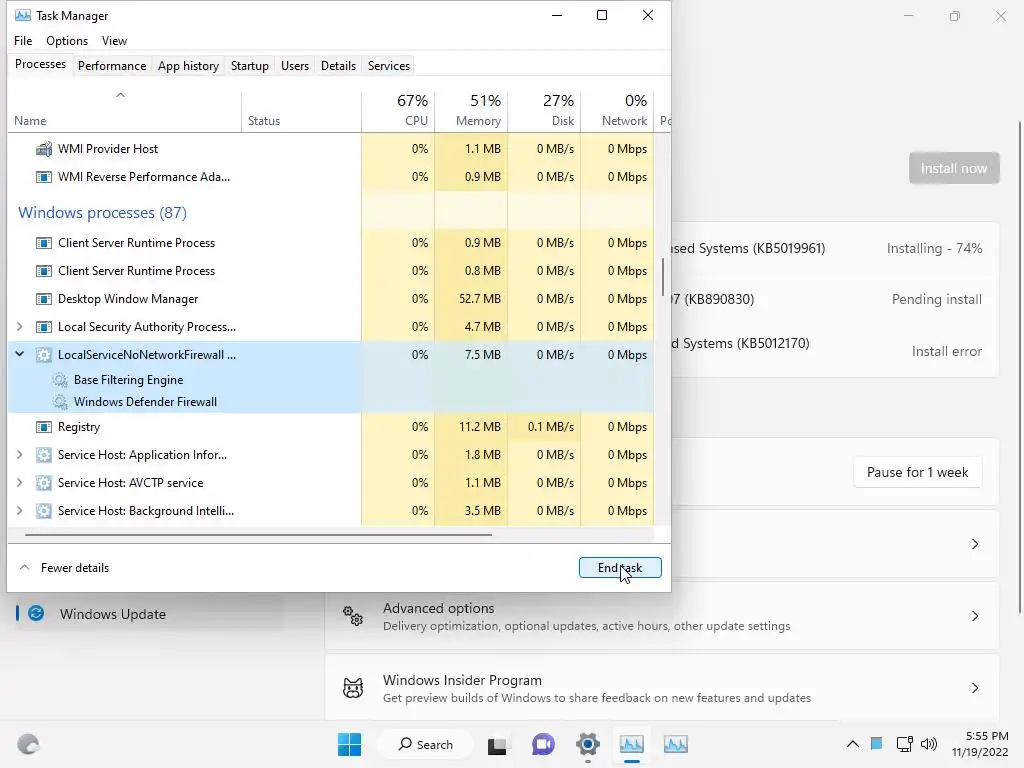Click the WMI Provider Host process icon

(x=44, y=149)
